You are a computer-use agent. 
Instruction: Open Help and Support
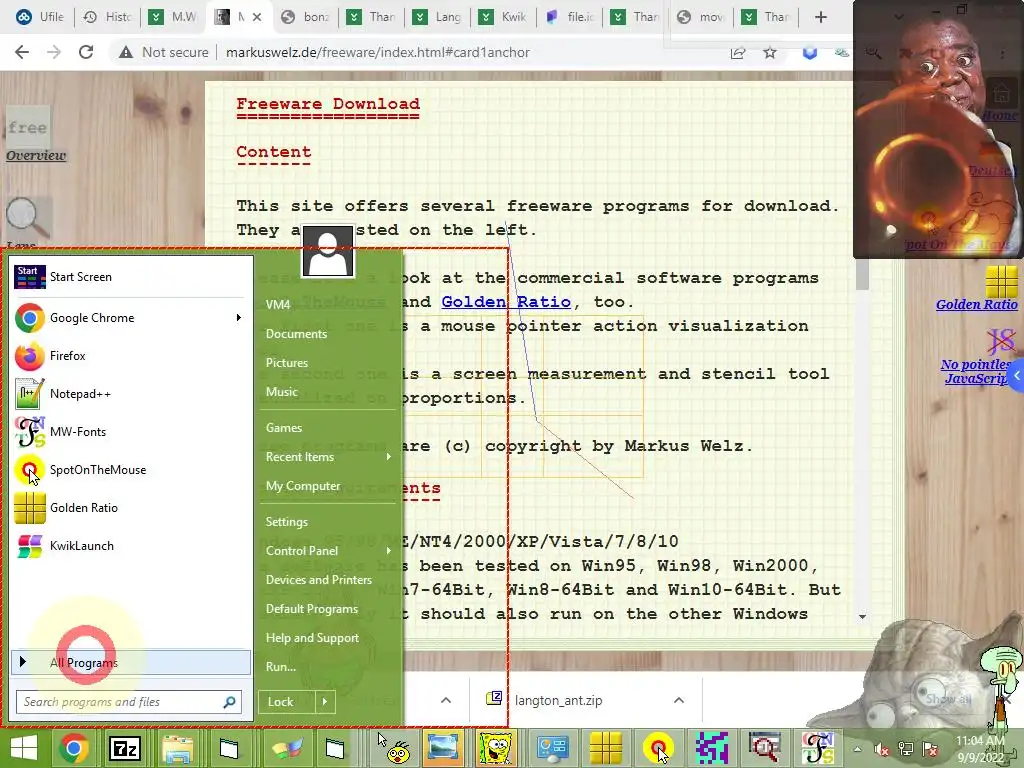tap(312, 638)
